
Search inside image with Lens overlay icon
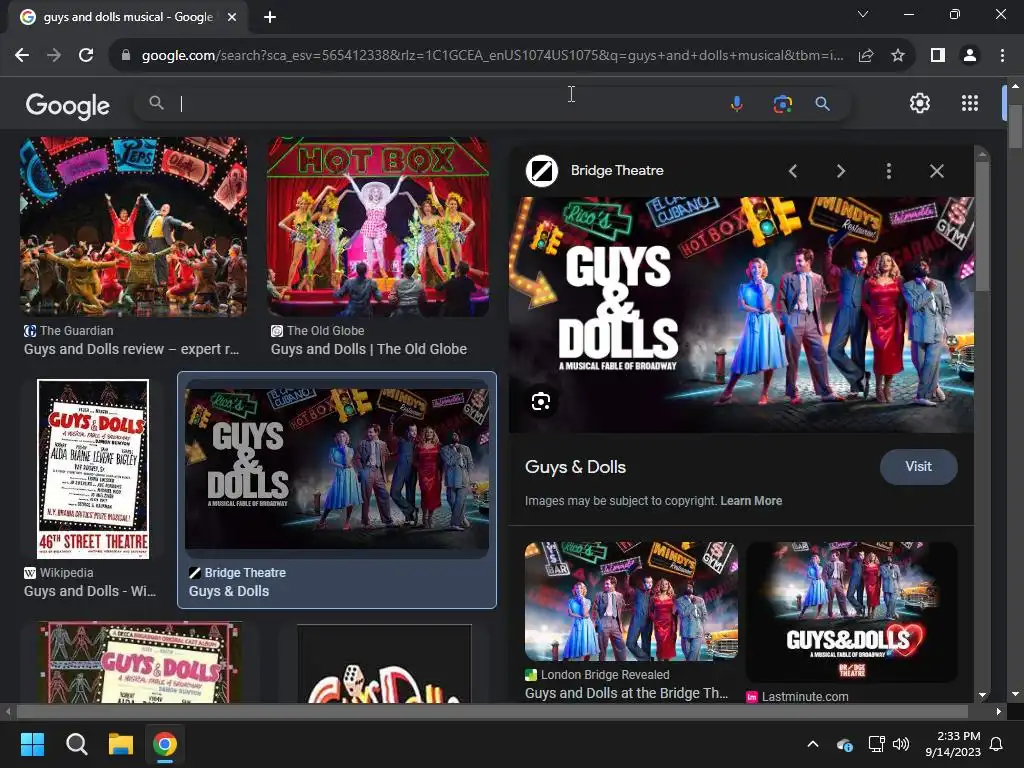[541, 402]
